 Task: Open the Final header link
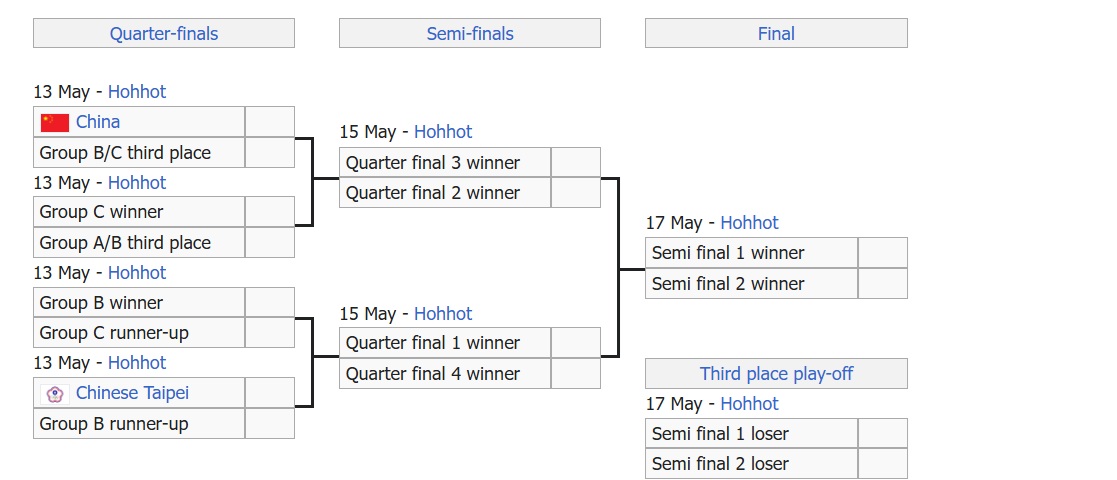[776, 33]
